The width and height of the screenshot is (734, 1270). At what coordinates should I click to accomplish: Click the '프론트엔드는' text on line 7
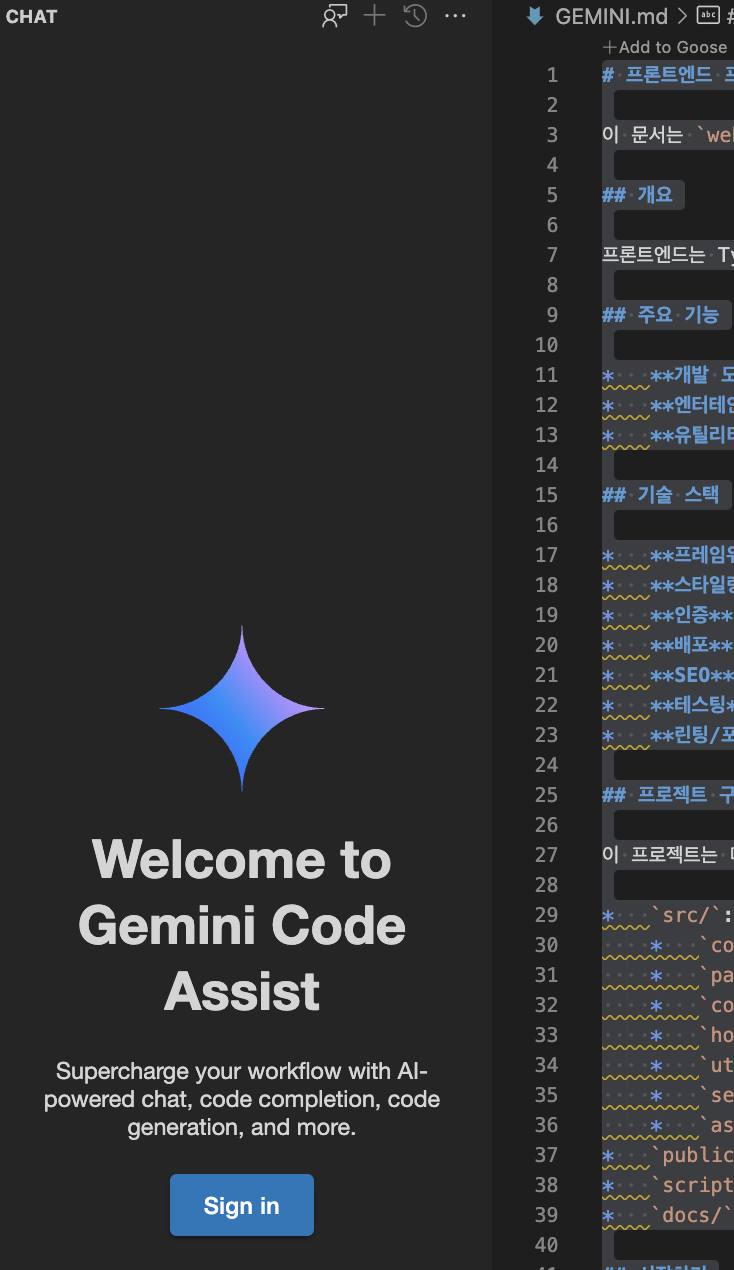click(654, 255)
